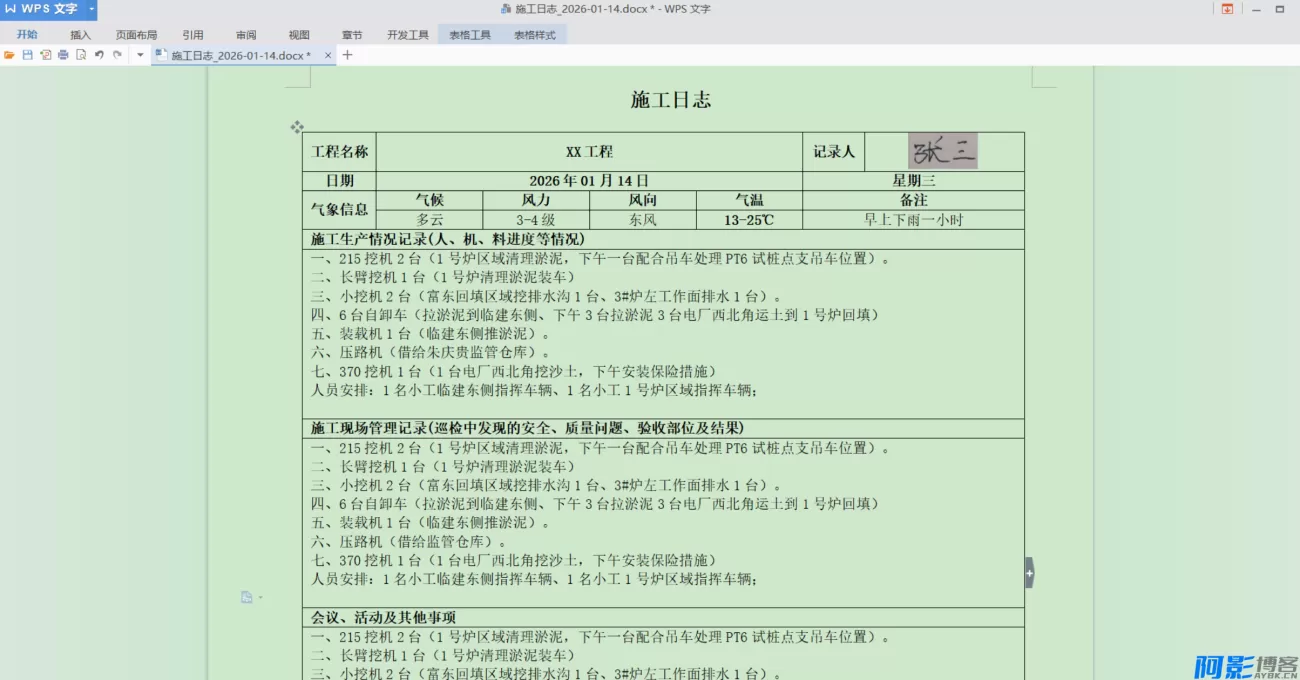Open print preview
1300x680 pixels.
click(x=81, y=55)
